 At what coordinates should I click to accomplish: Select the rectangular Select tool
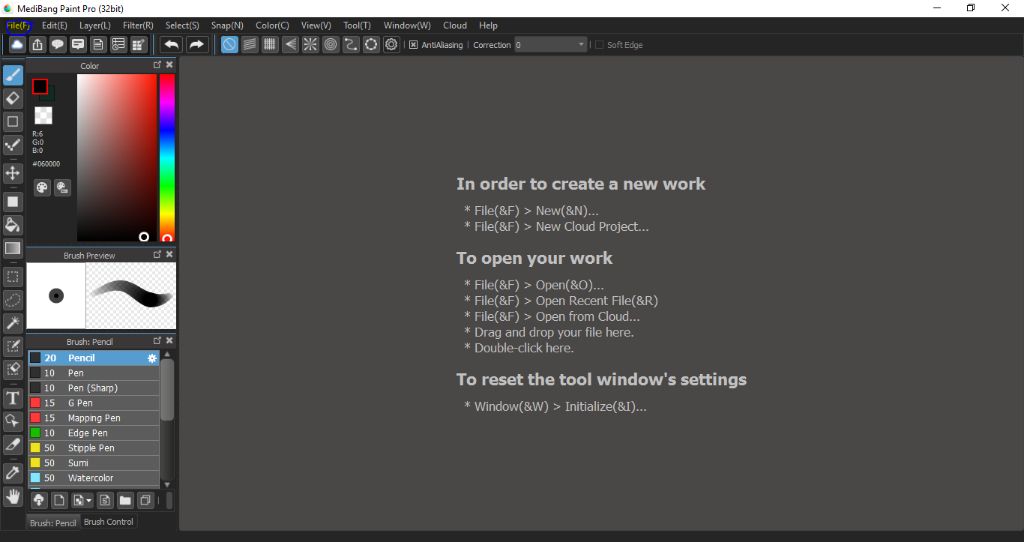pos(12,277)
